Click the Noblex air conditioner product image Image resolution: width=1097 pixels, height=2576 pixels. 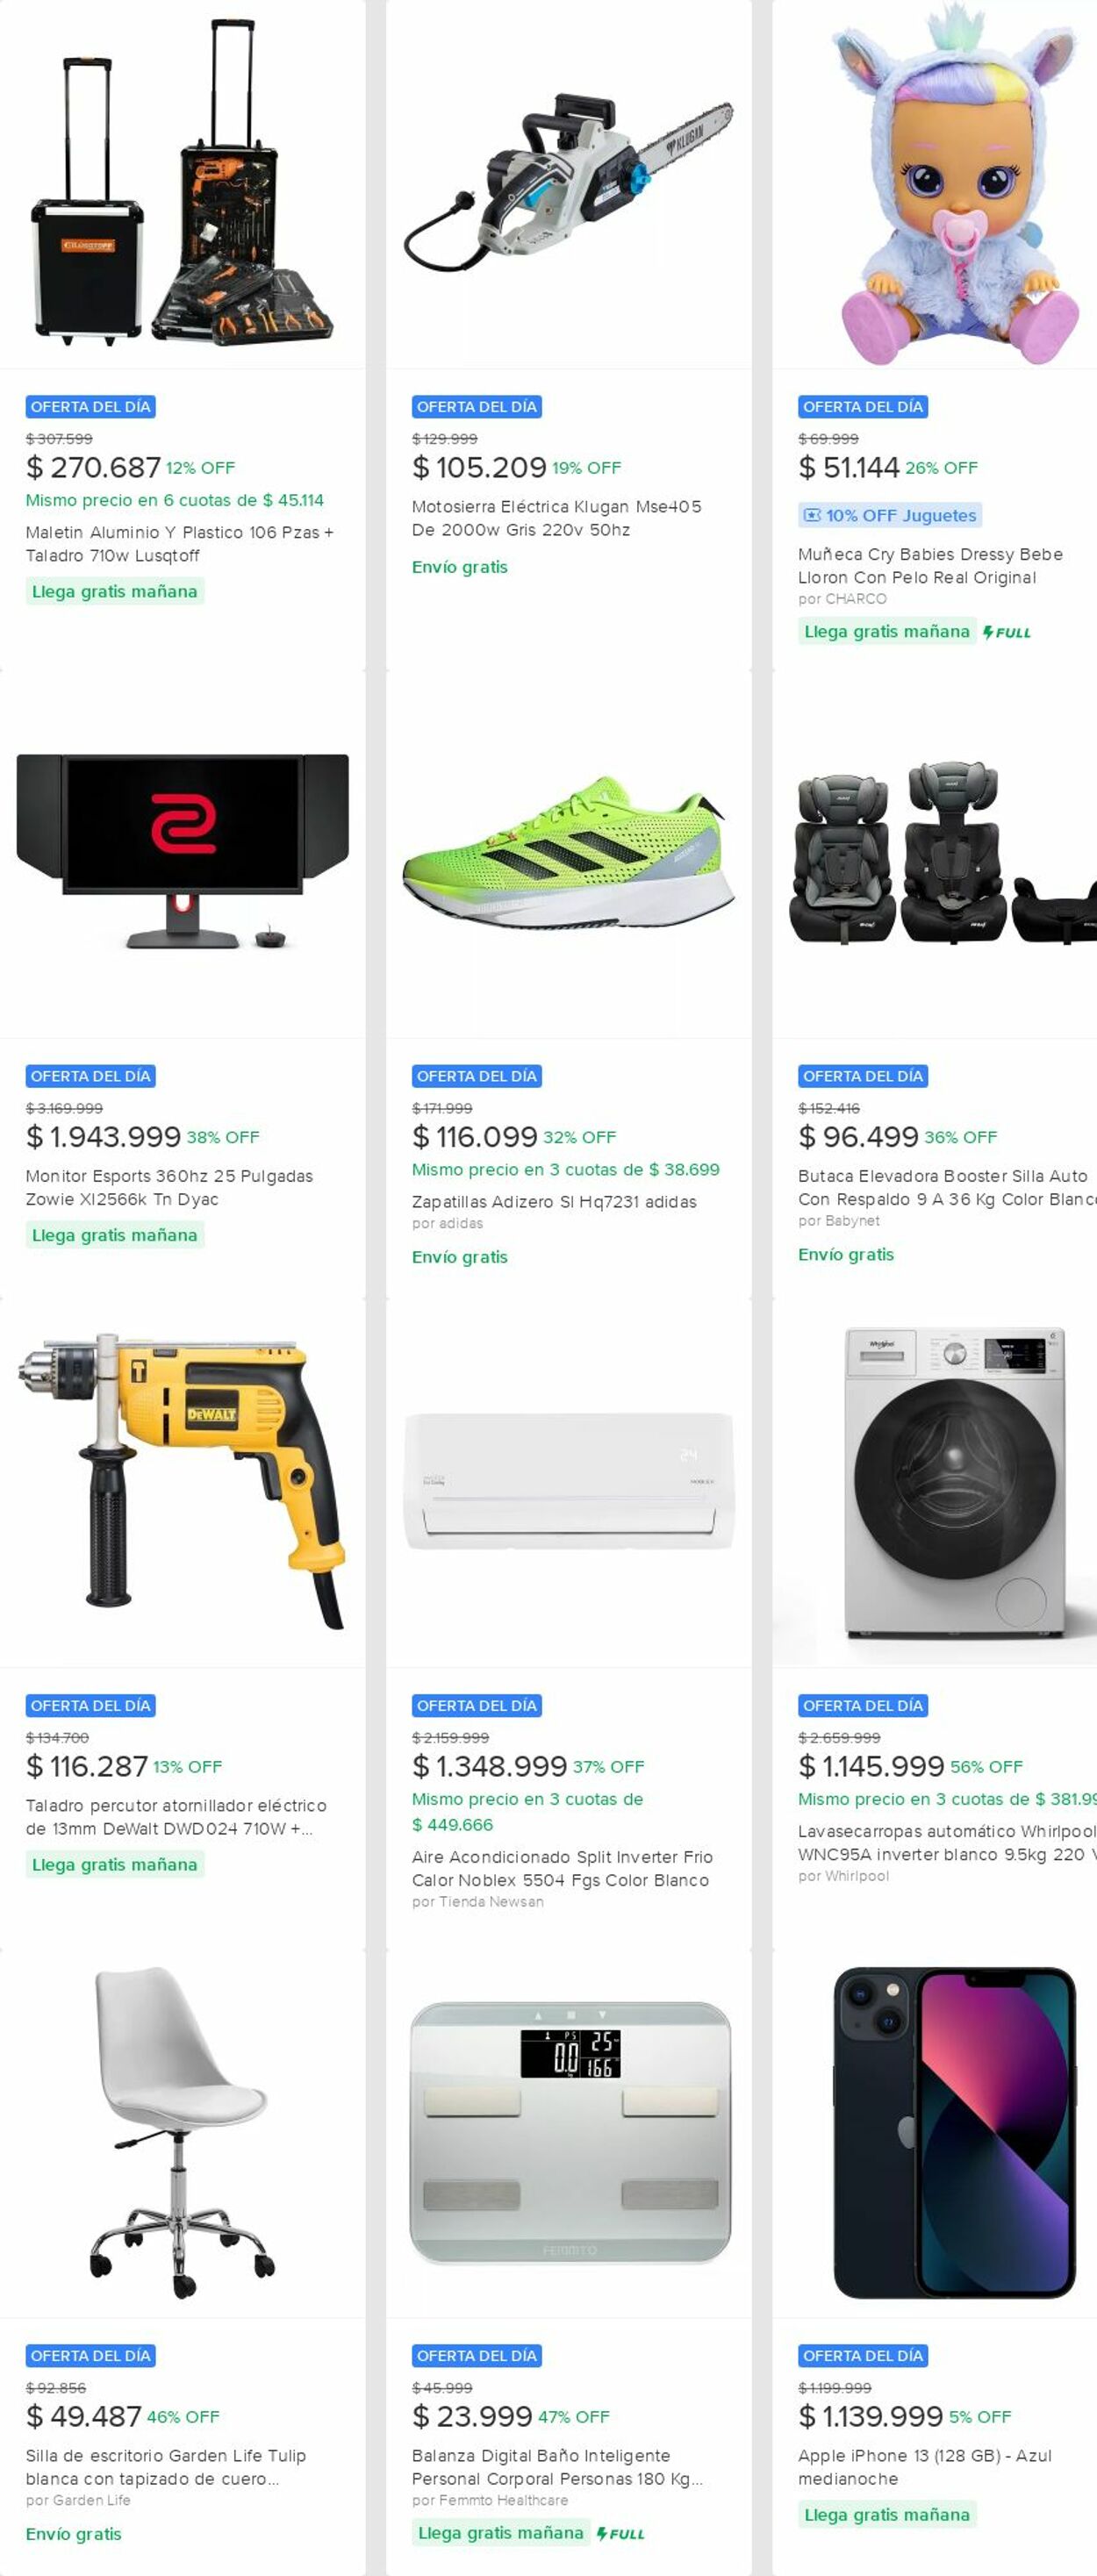pos(568,1480)
